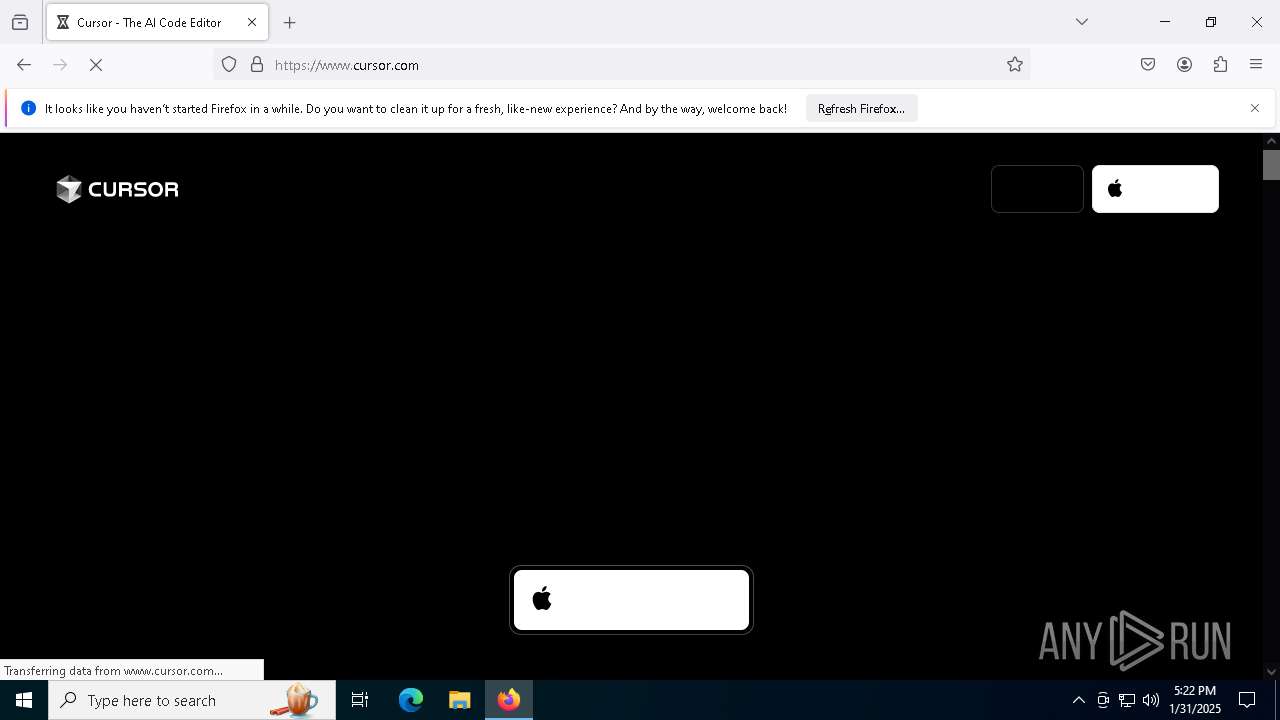The height and width of the screenshot is (720, 1280).
Task: Open the volume speaker tray icon
Action: click(1151, 700)
